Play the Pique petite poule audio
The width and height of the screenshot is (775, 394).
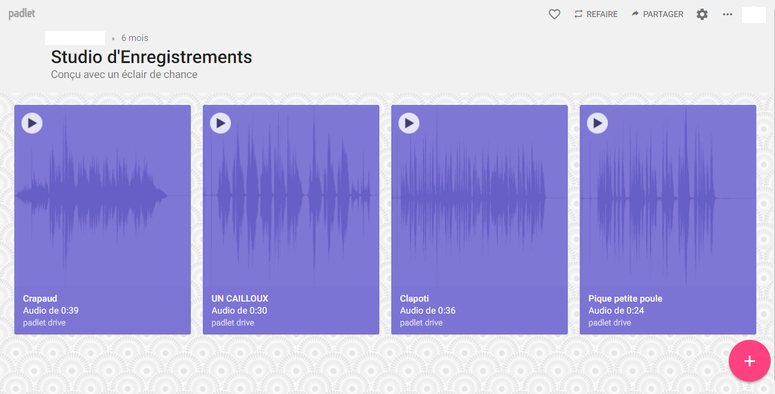click(597, 123)
